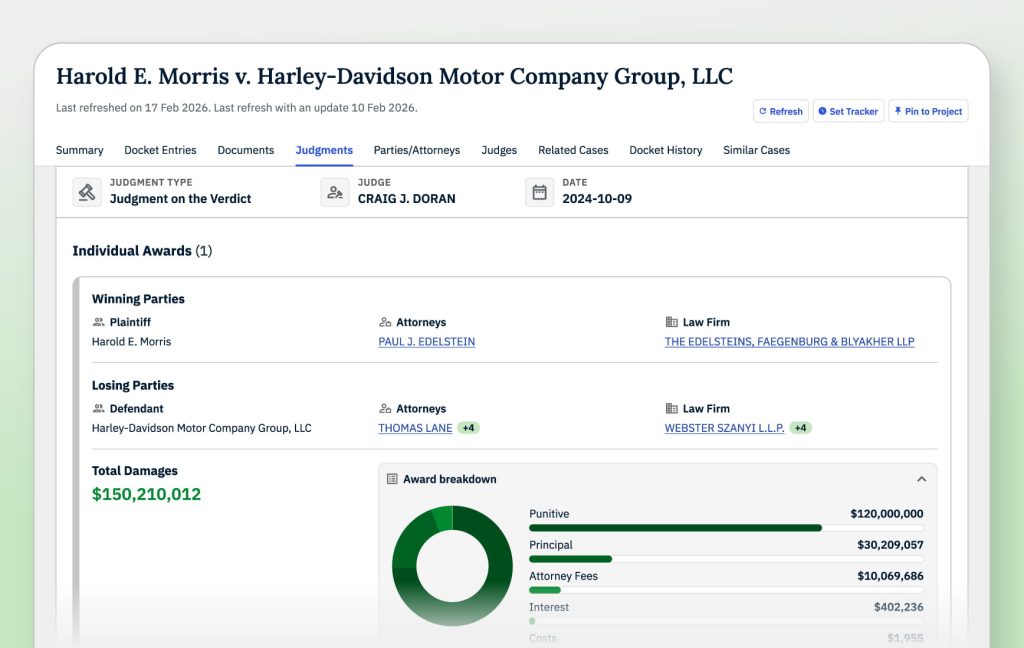
Task: Click the gavel Judgment Type icon
Action: click(x=87, y=192)
